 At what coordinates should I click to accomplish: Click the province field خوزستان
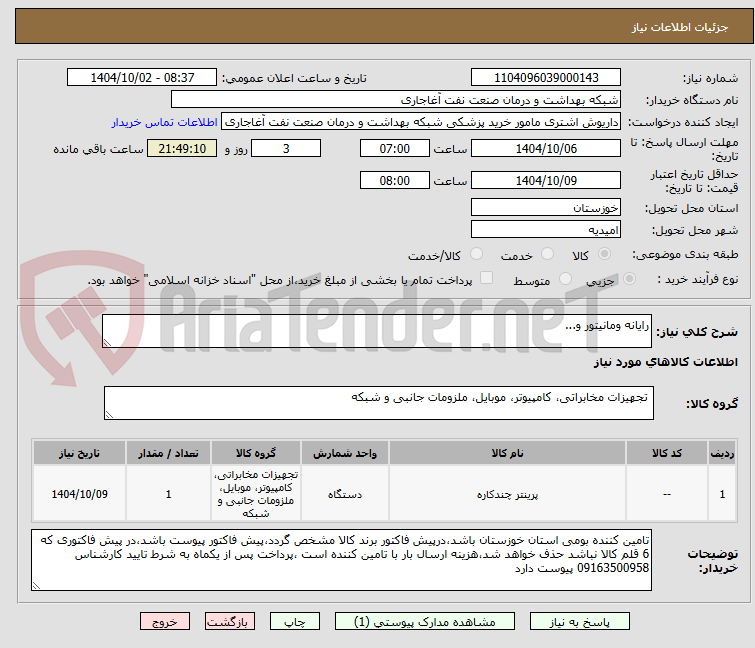click(x=546, y=207)
